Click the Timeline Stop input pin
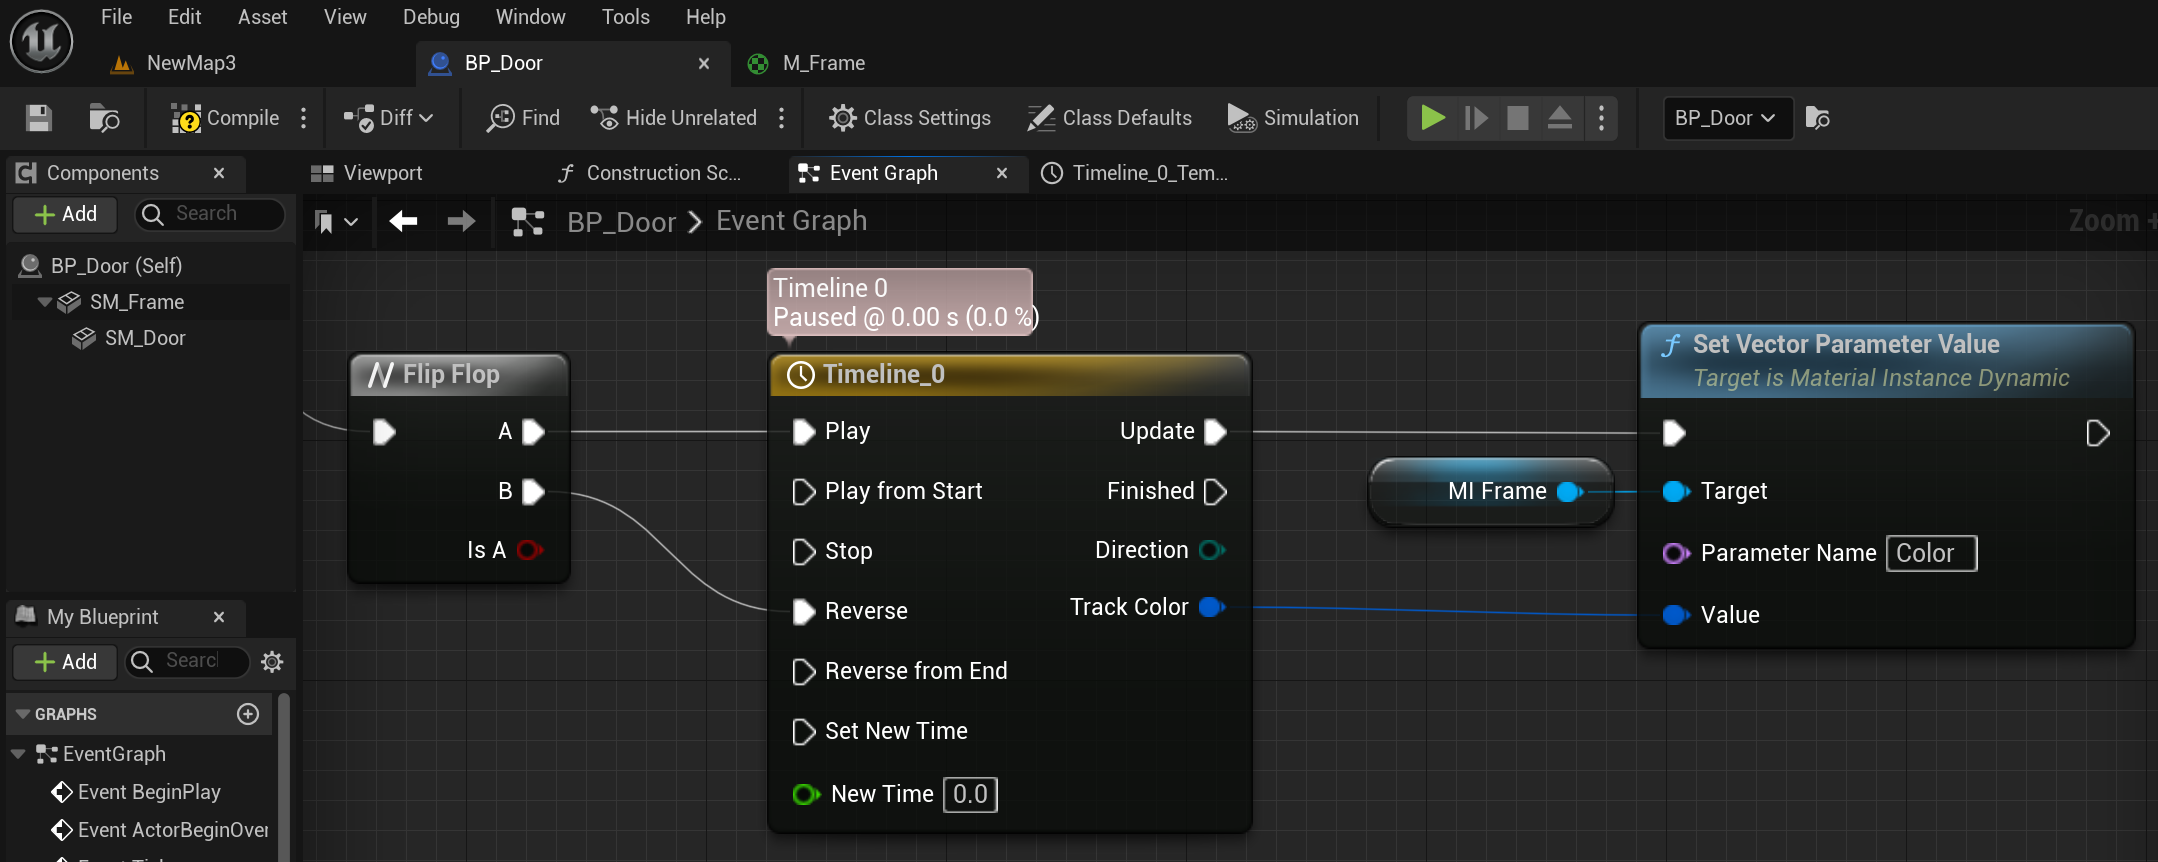Viewport: 2158px width, 862px height. coord(804,552)
